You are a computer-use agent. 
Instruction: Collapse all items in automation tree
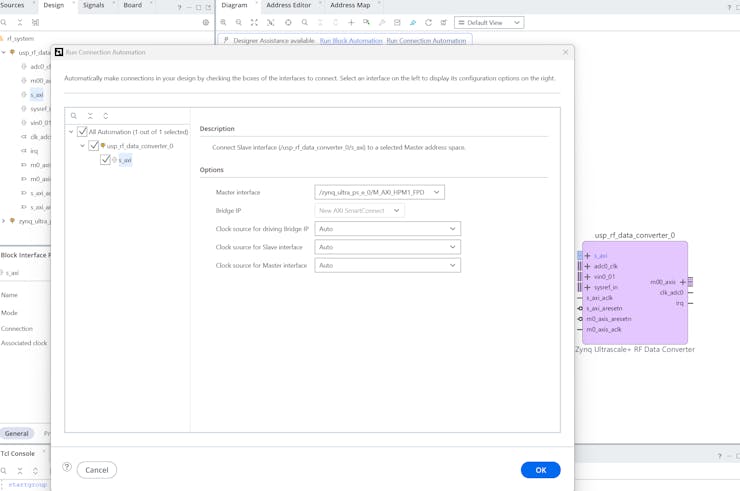[x=90, y=116]
